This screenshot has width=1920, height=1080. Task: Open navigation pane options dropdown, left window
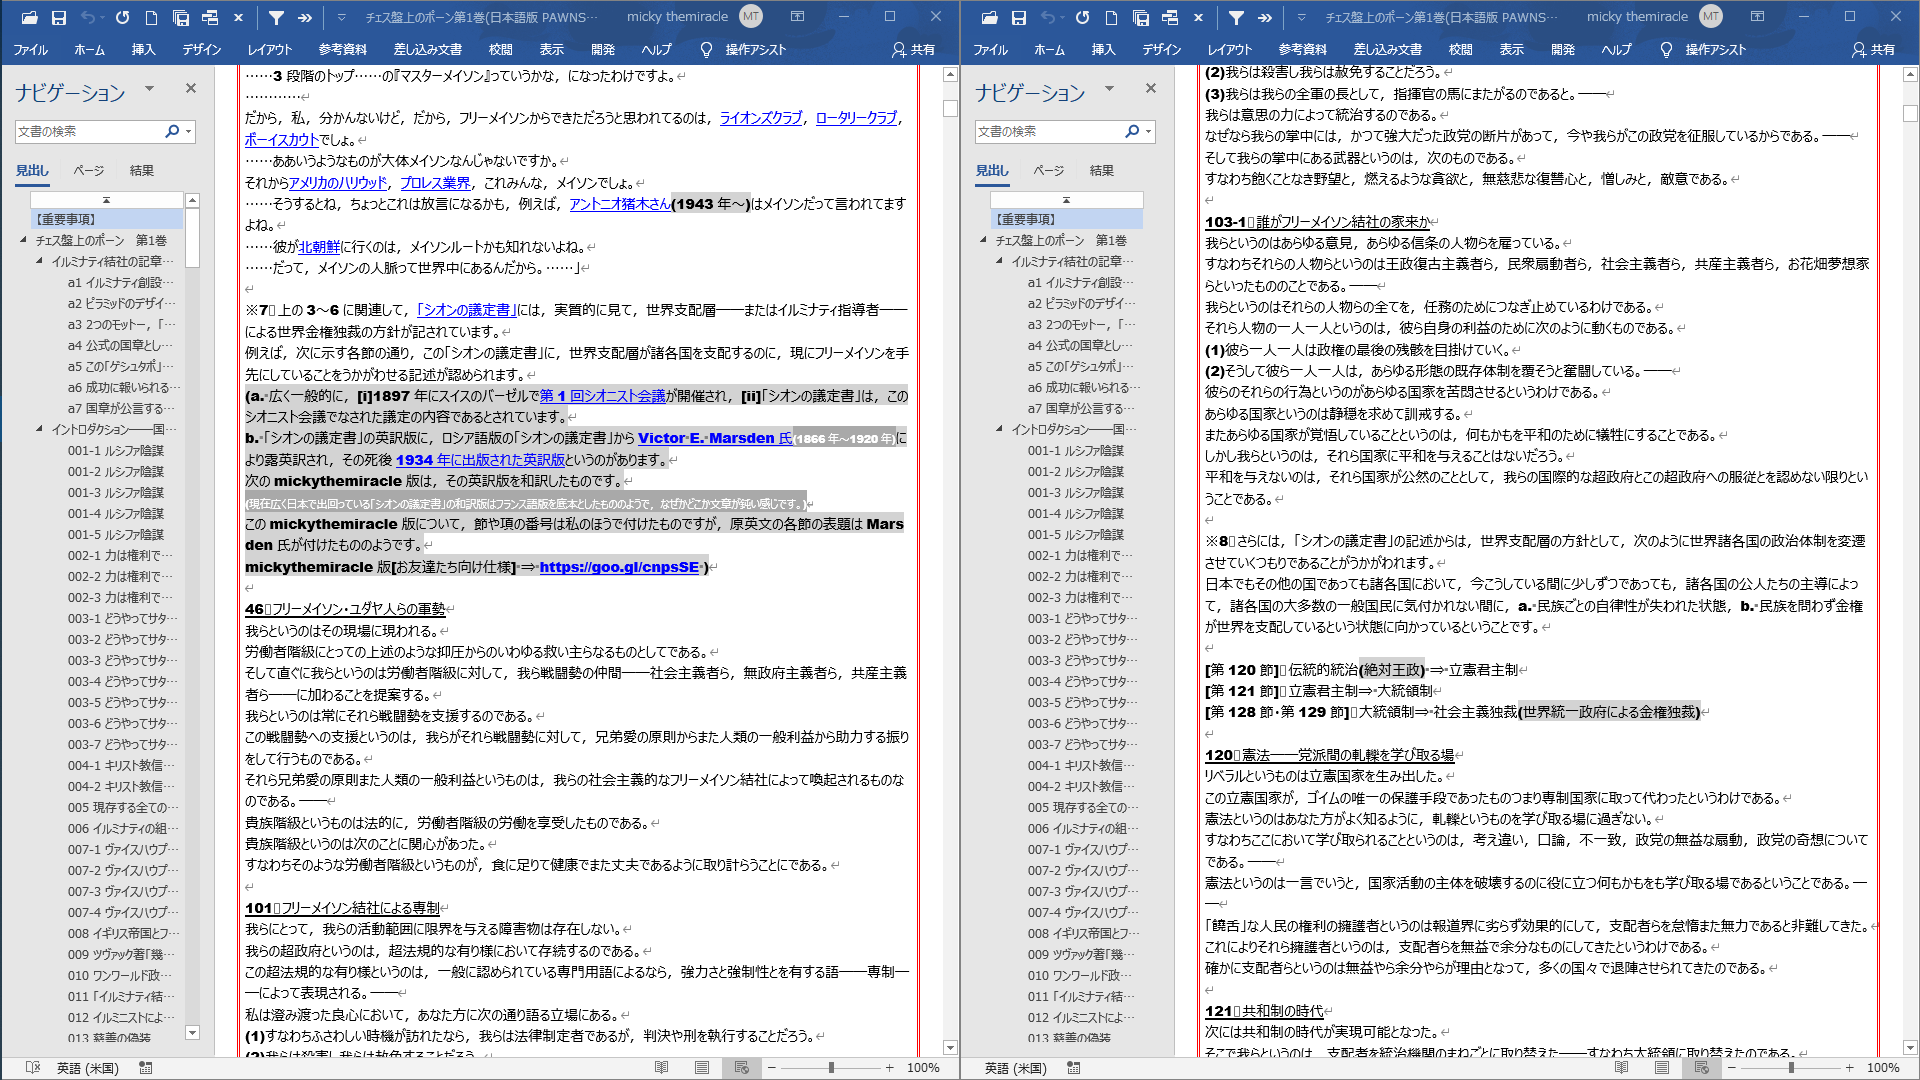pos(149,89)
